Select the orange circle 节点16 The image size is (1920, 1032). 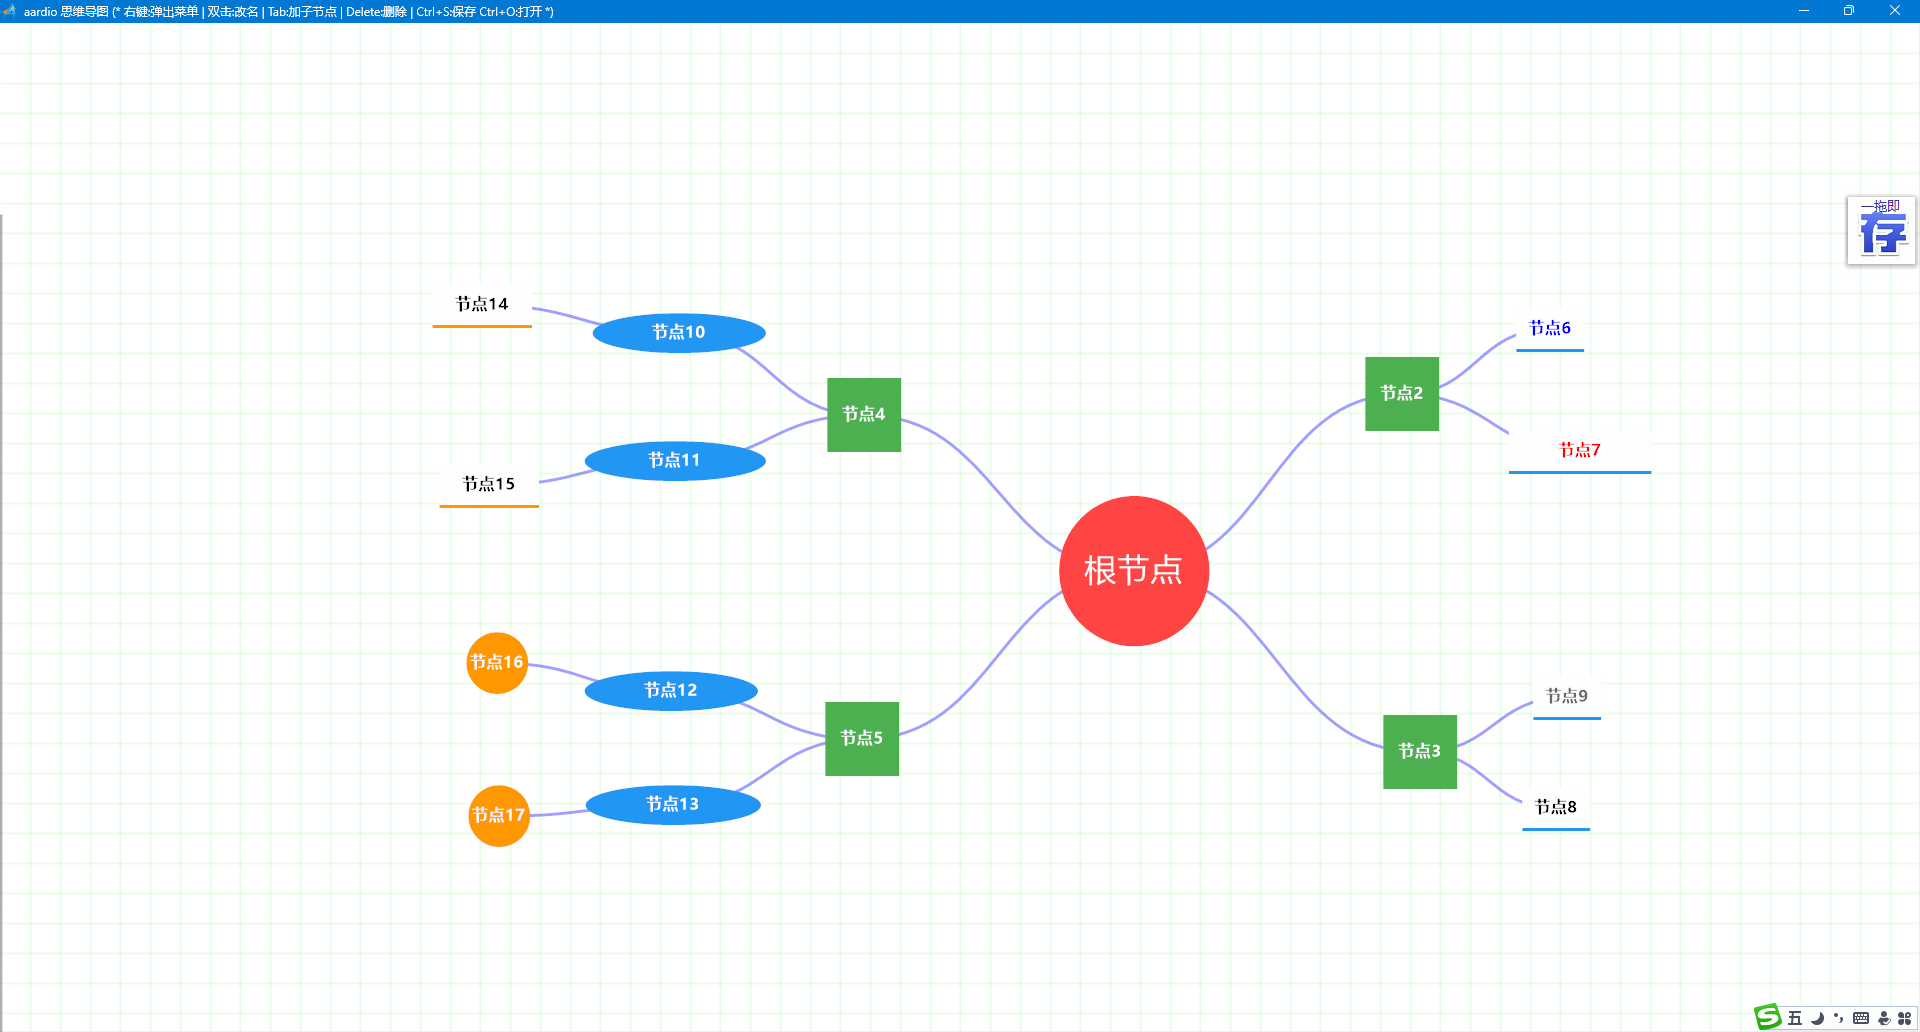click(x=497, y=663)
